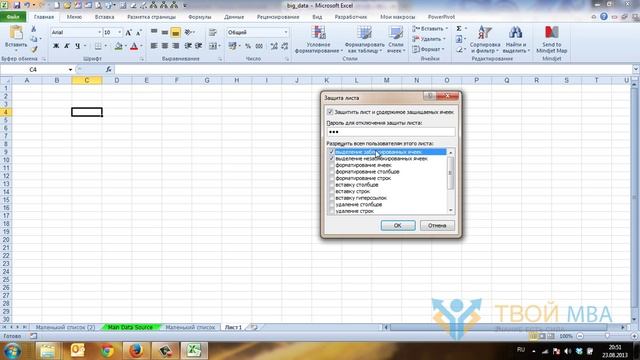Click the Paste (Вставить) clipboard icon

[16, 32]
